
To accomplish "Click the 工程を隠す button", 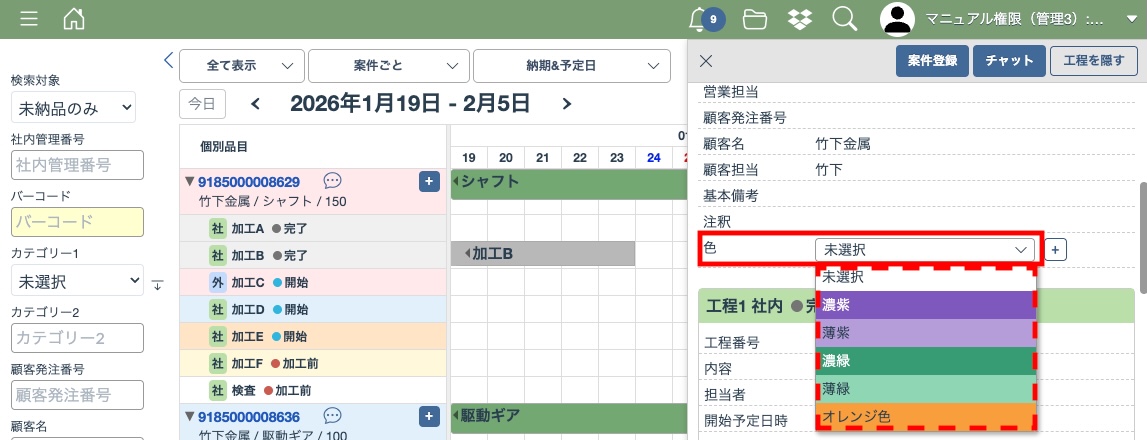I will 1093,61.
